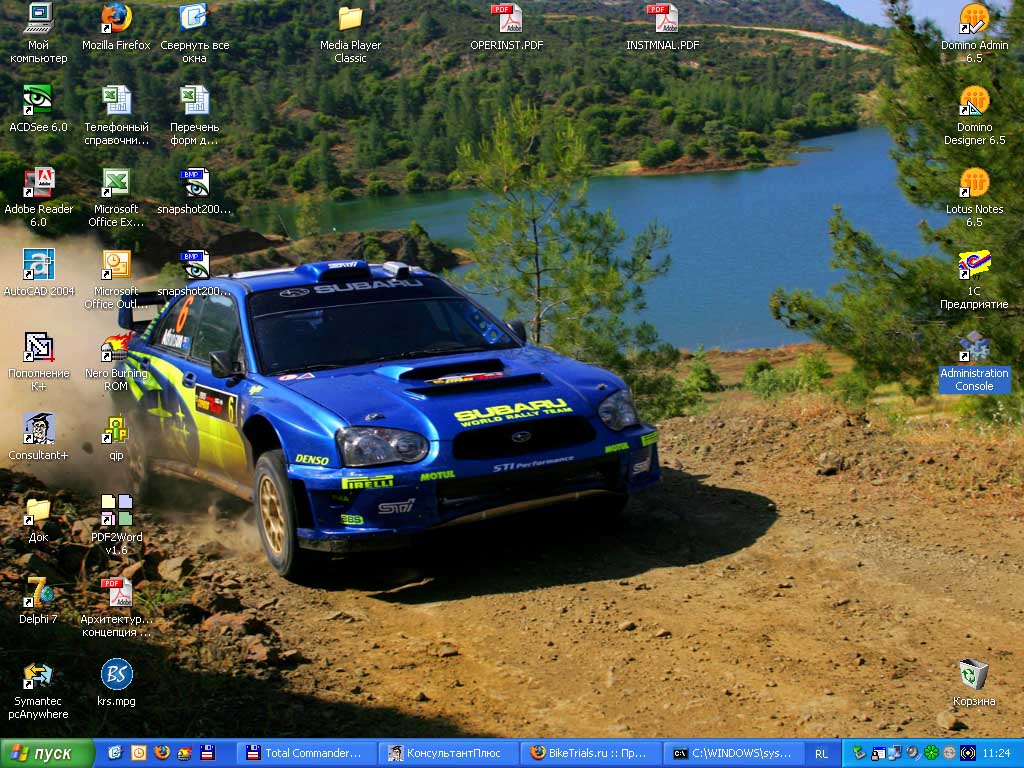Click the 1C Предприятие desktop icon

[x=974, y=265]
